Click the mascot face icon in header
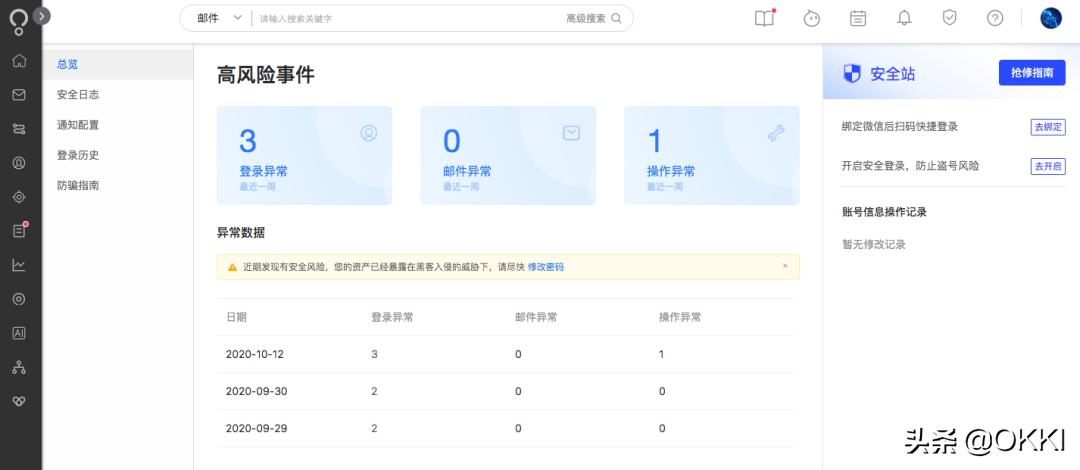Viewport: 1080px width, 470px height. [812, 19]
